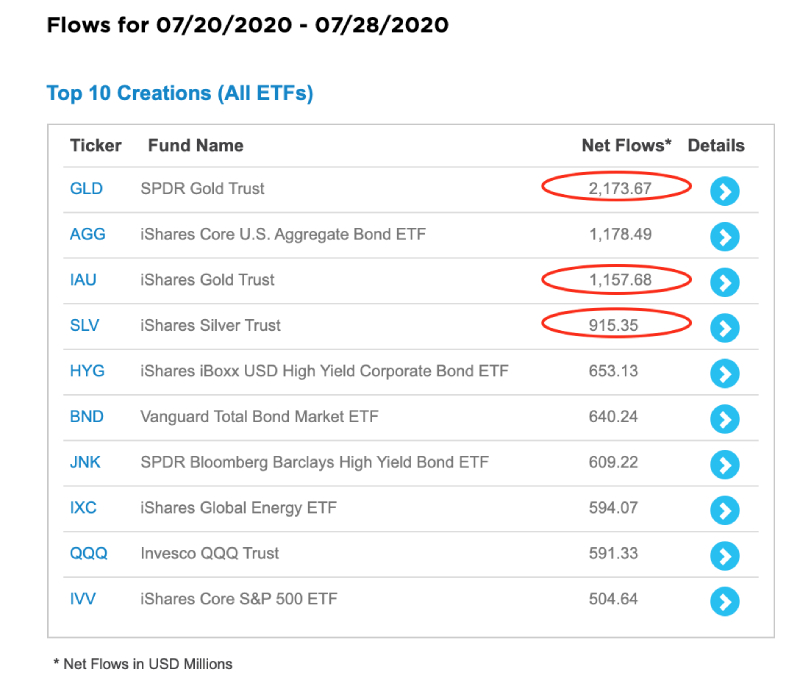Open details arrow for GLD row
The image size is (800, 700).
(724, 190)
